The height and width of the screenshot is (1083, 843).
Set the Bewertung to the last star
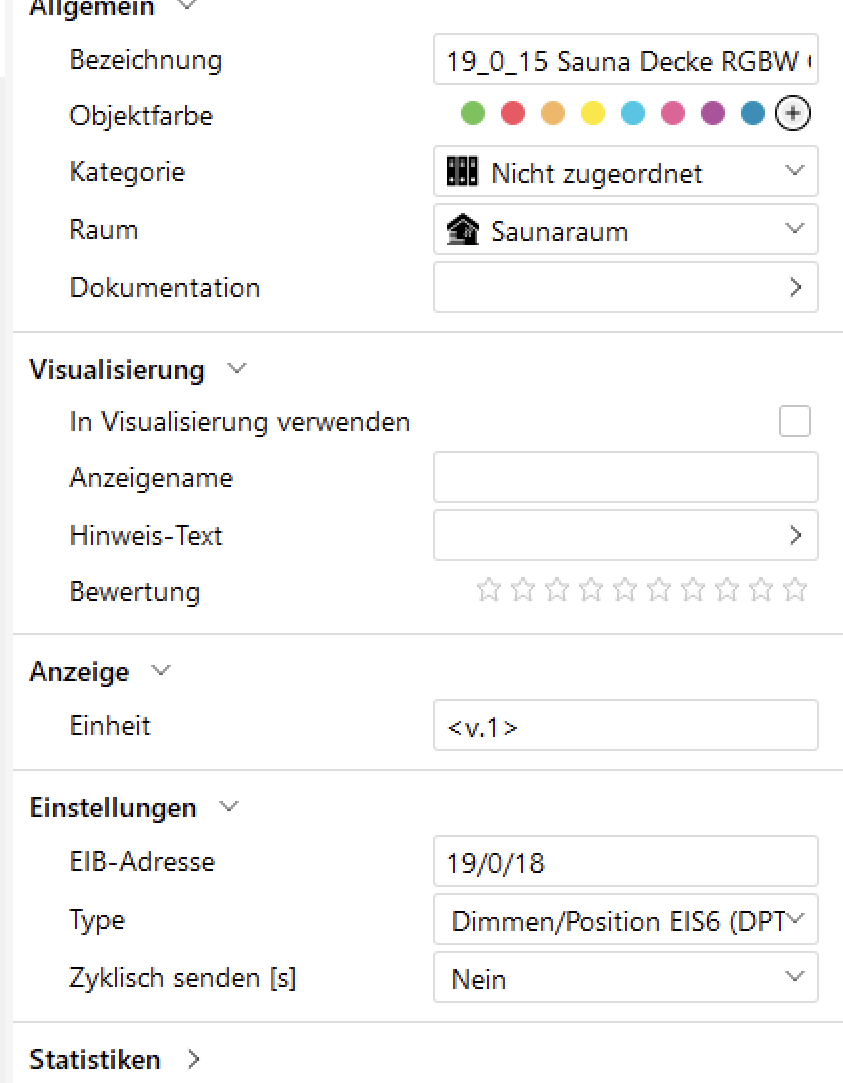pyautogui.click(x=795, y=590)
